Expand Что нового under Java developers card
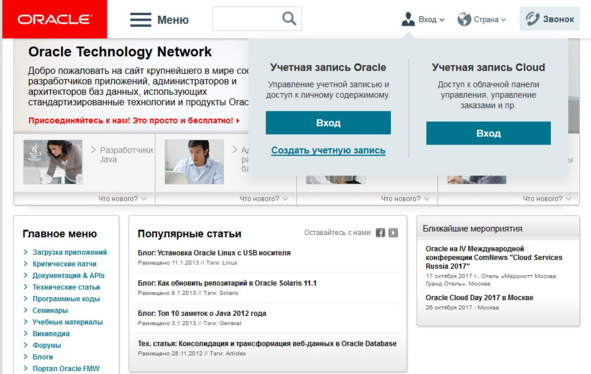The width and height of the screenshot is (591, 374). (122, 199)
